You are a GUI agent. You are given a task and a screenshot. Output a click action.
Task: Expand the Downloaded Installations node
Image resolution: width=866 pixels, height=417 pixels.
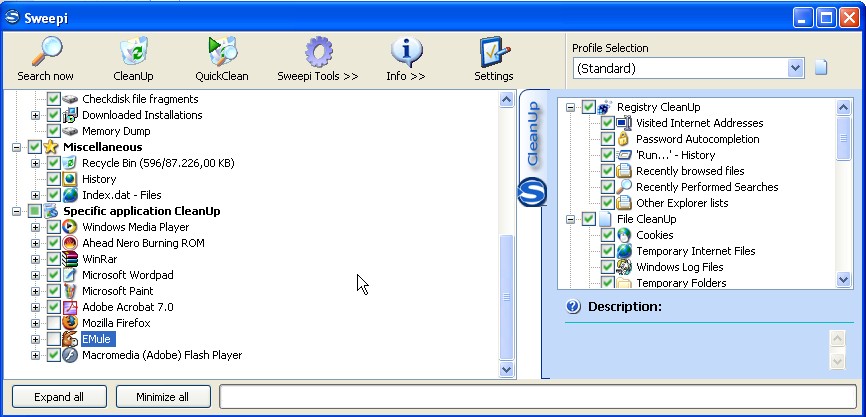pos(35,115)
